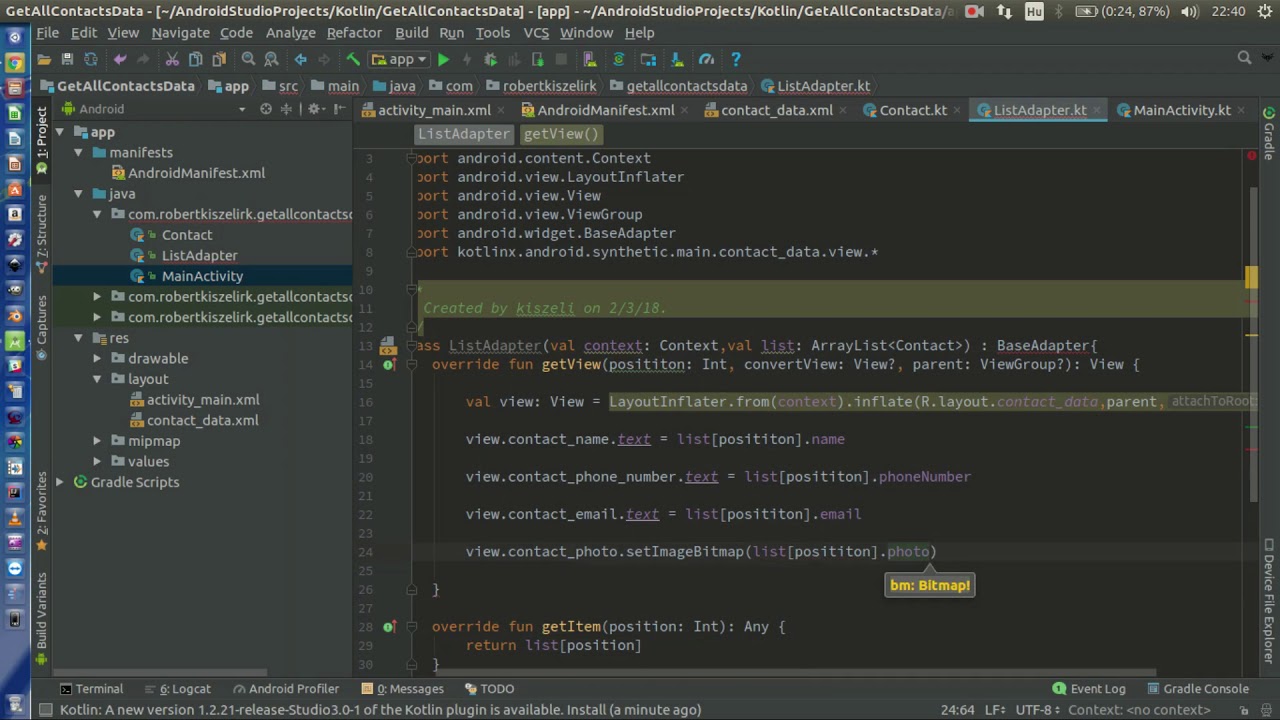Run the app with green play button
Viewport: 1280px width, 720px height.
443,60
